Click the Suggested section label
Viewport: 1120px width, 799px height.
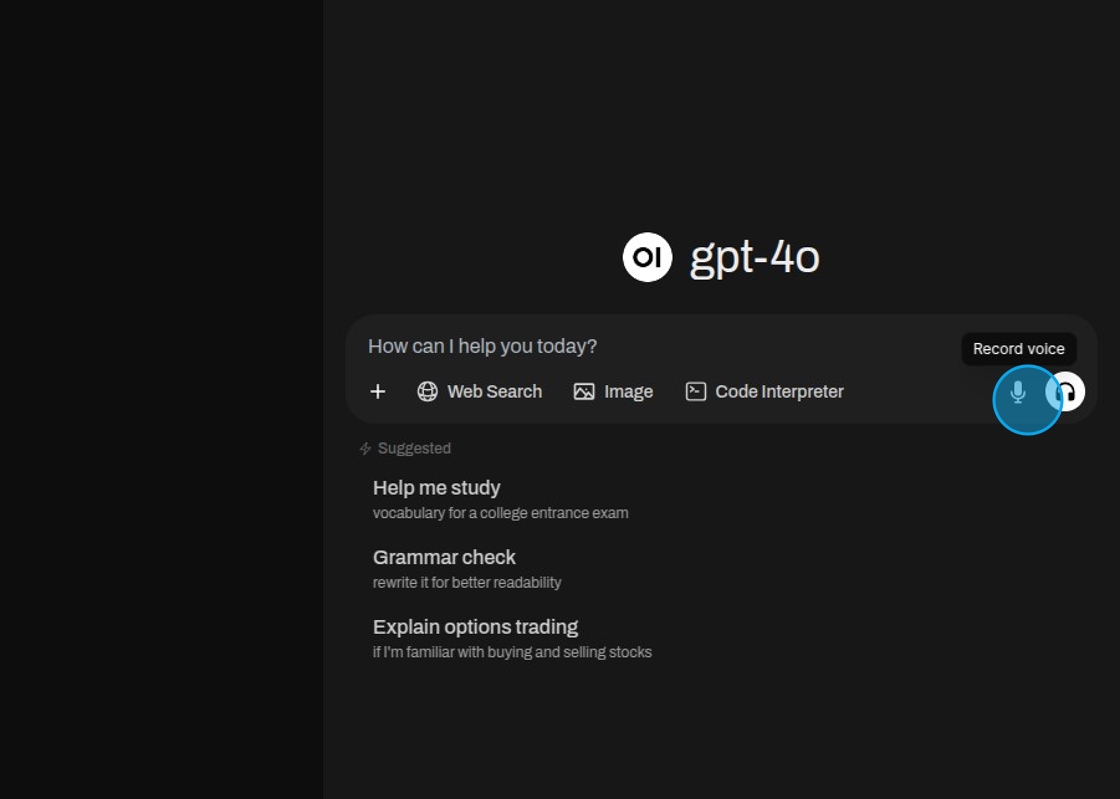click(414, 449)
